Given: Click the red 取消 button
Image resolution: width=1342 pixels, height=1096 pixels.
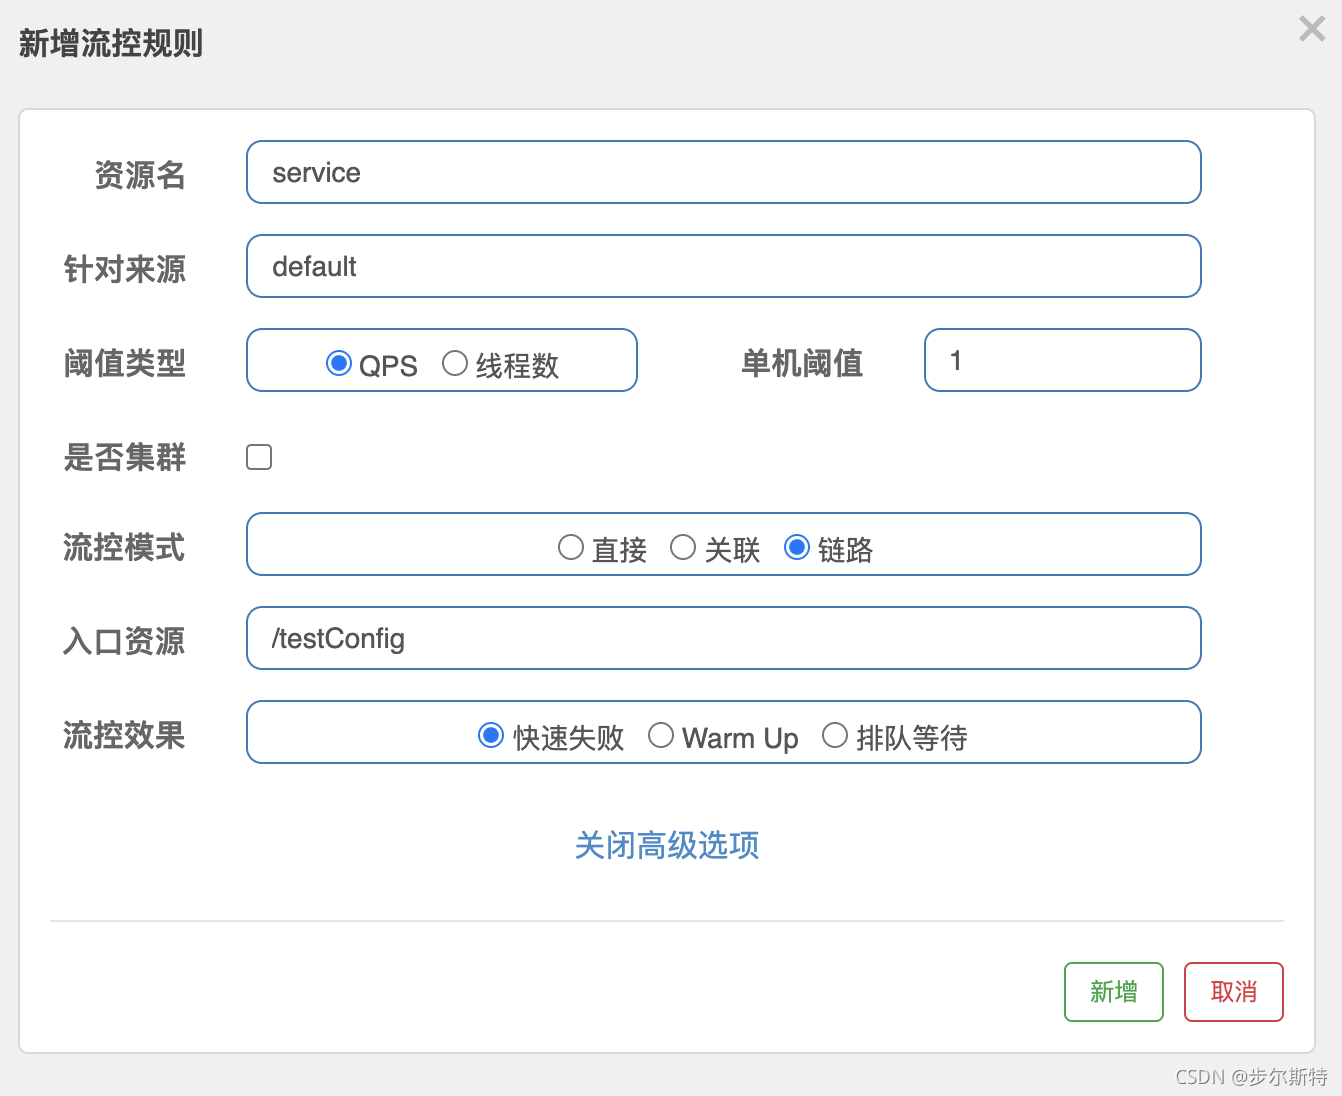Looking at the screenshot, I should [1233, 992].
